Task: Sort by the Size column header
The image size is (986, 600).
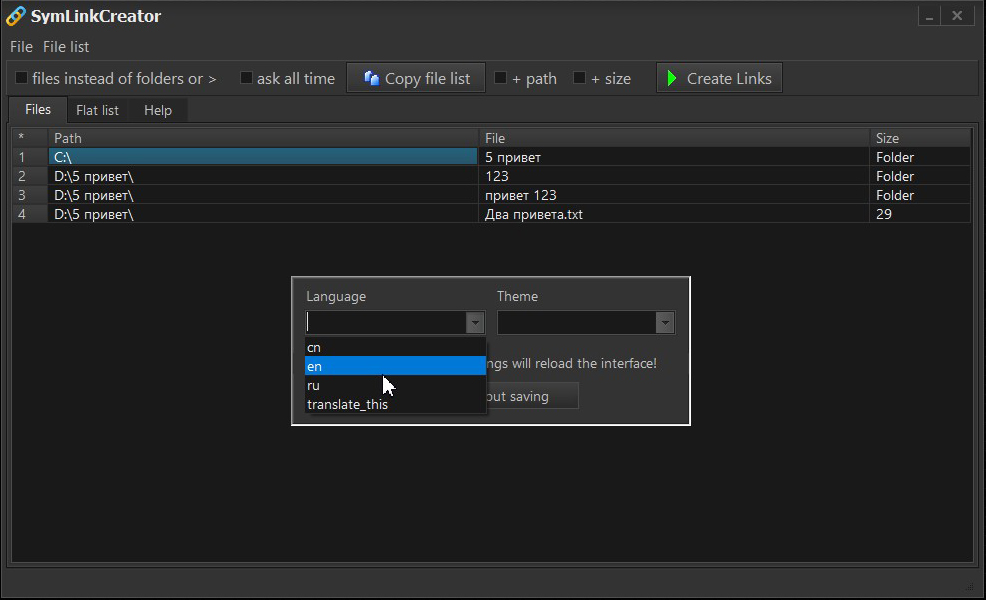Action: (920, 138)
